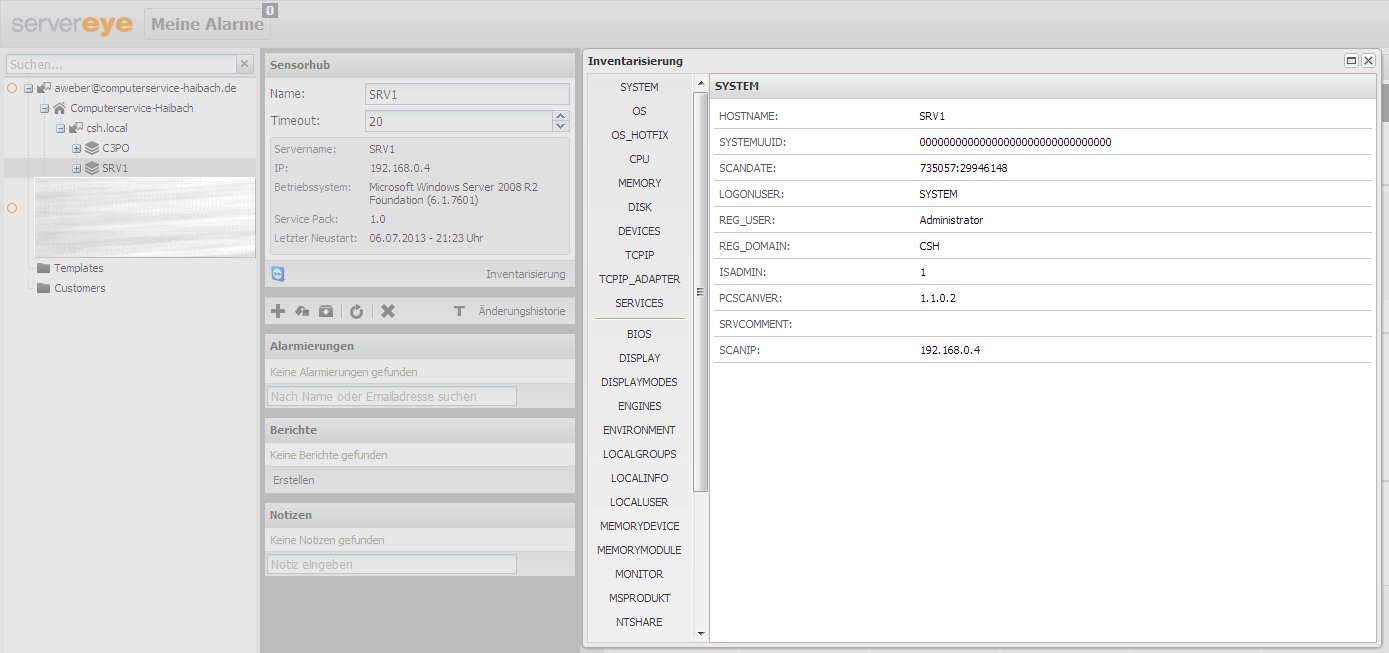Click the archive download box icon

tap(326, 312)
